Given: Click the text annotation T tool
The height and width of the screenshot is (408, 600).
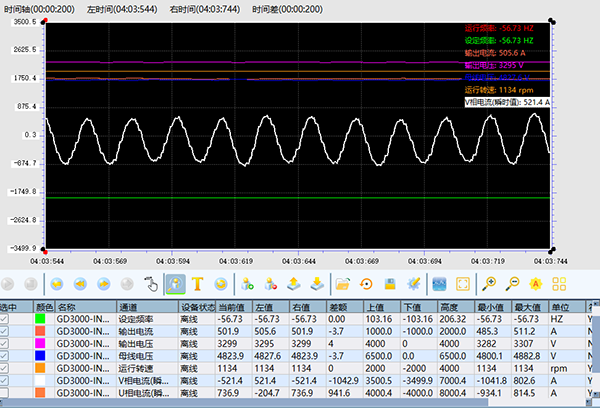Looking at the screenshot, I should 197,283.
